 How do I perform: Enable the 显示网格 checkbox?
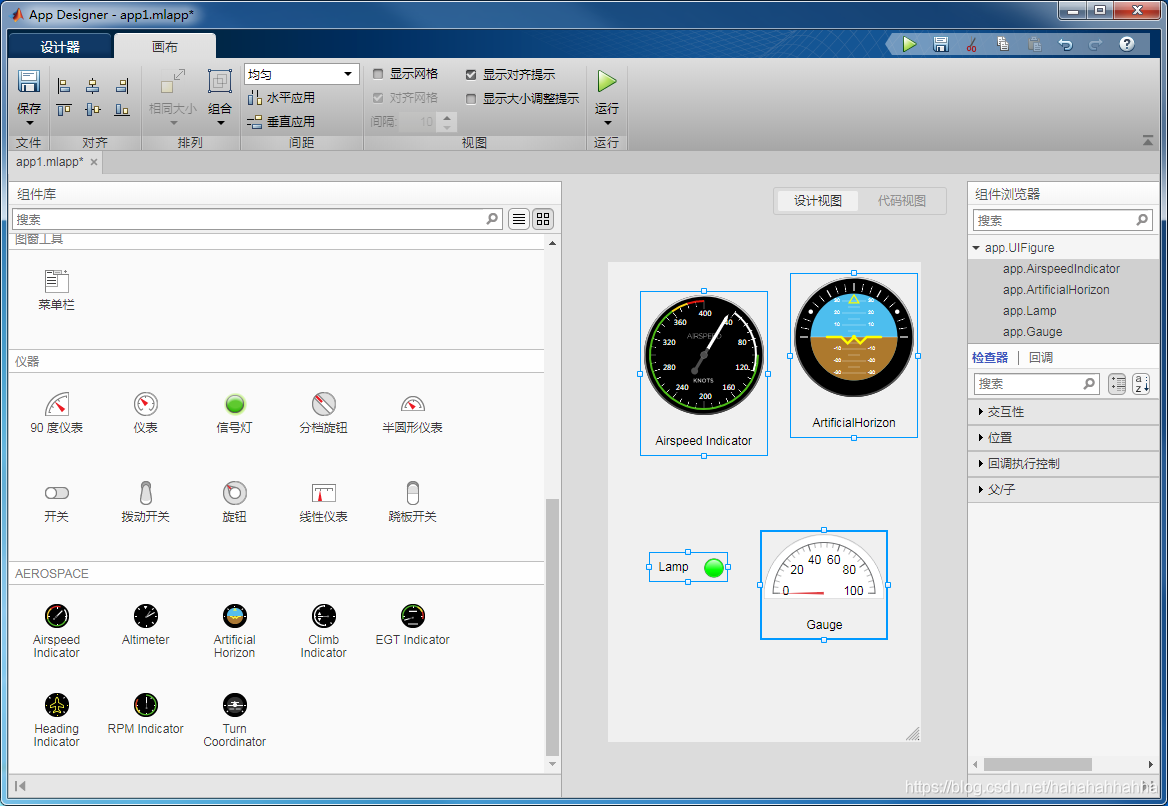pos(377,73)
